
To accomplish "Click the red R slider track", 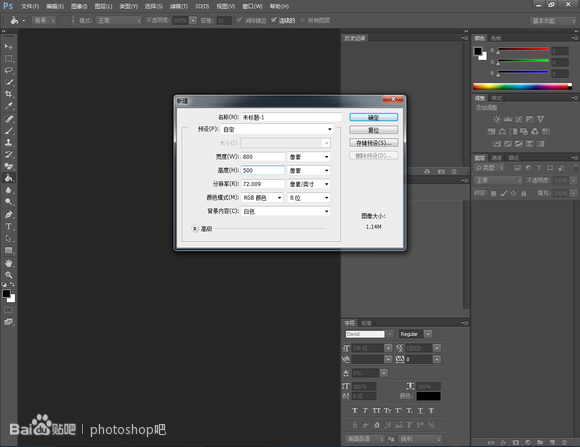I will tap(523, 49).
